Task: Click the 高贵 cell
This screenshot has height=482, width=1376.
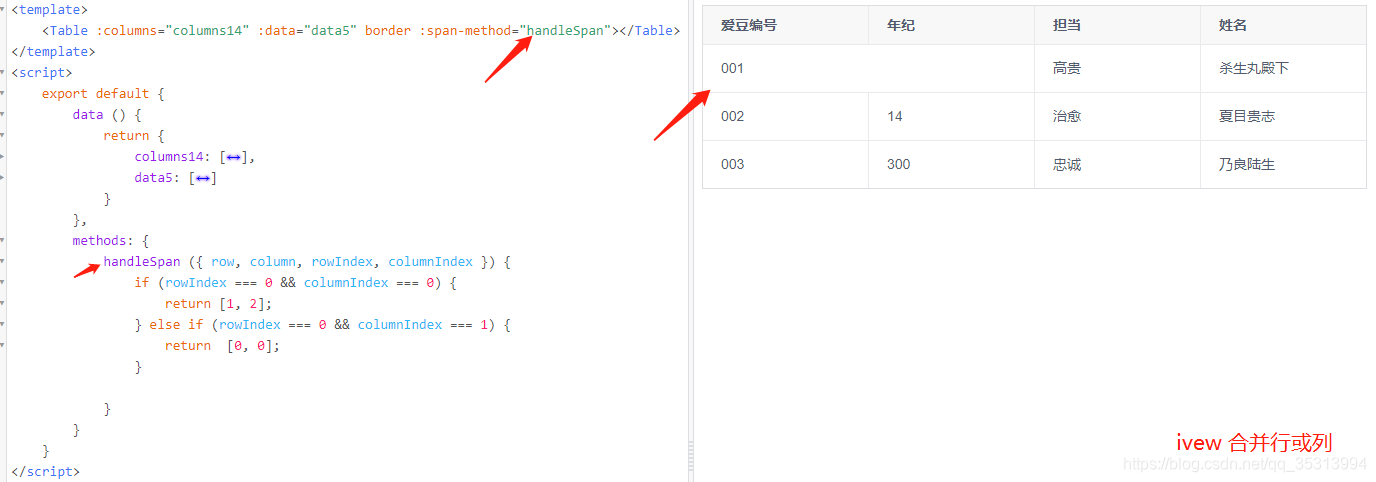Action: (x=1117, y=69)
